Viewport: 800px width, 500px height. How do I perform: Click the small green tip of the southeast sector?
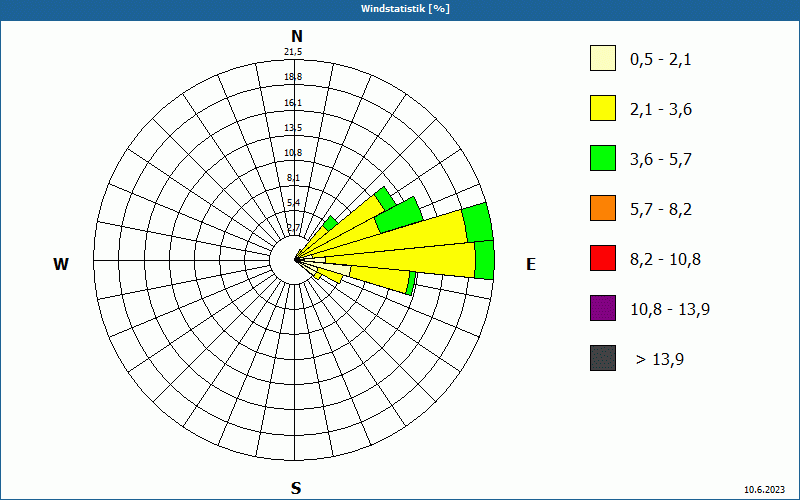pyautogui.click(x=412, y=283)
